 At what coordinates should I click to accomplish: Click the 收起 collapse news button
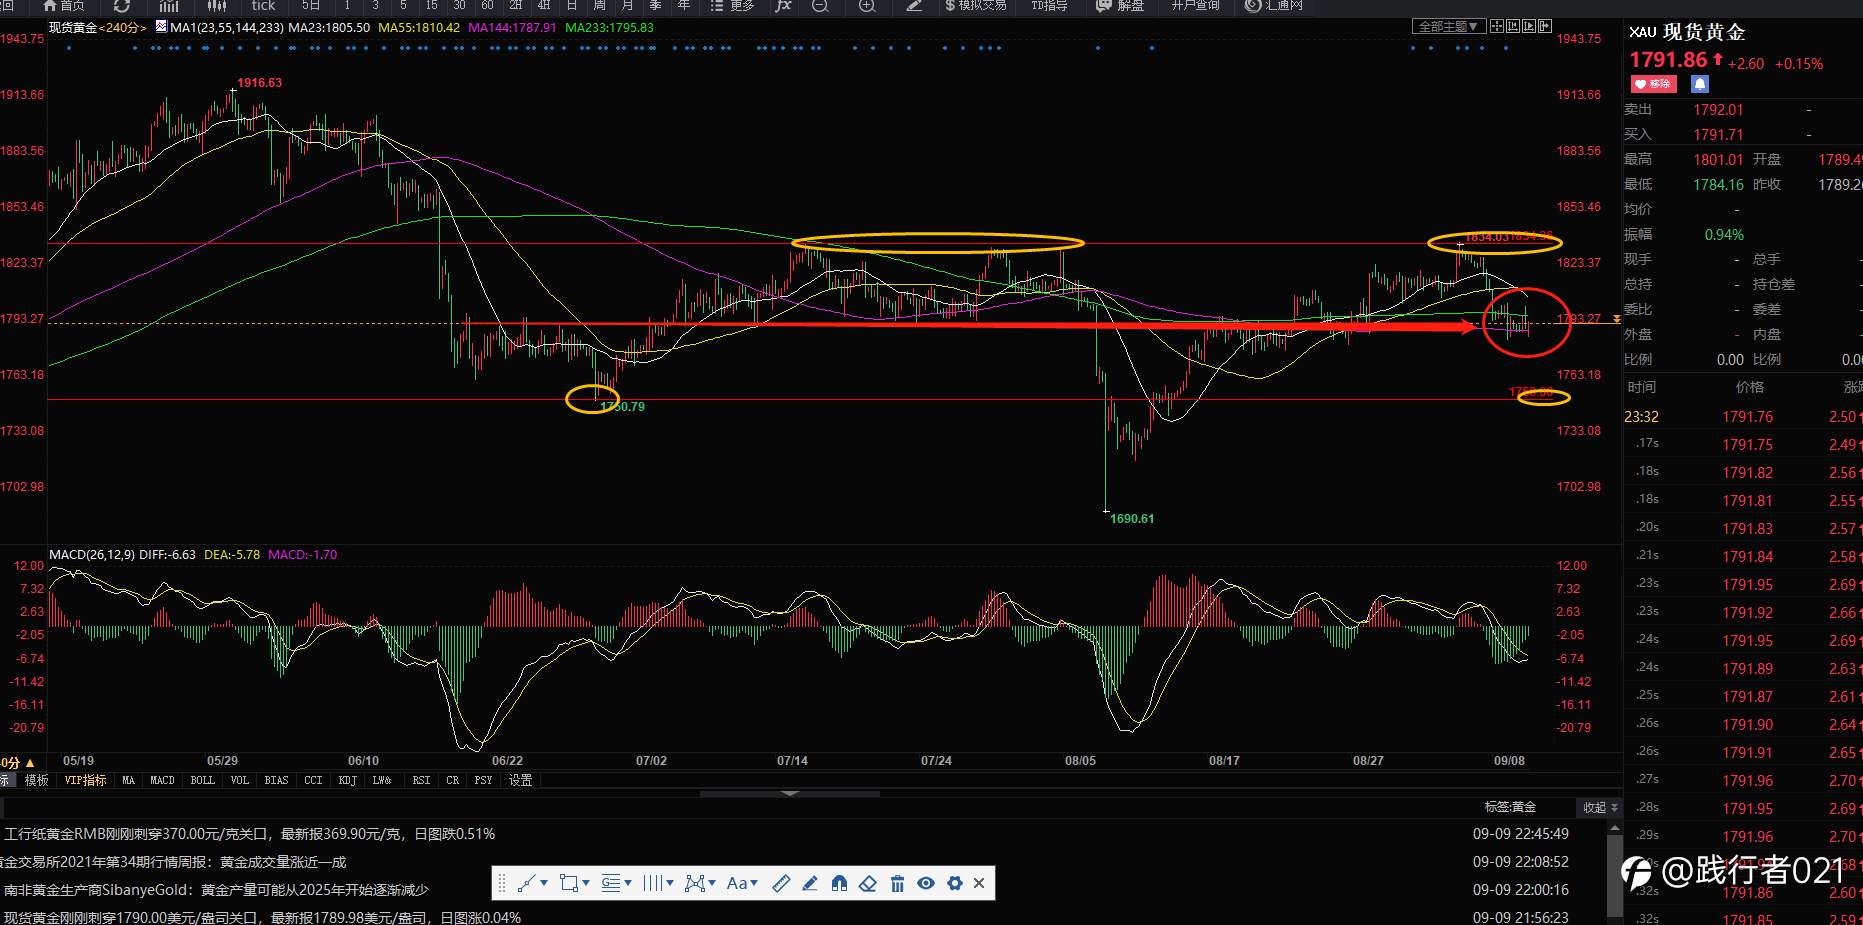point(1600,807)
